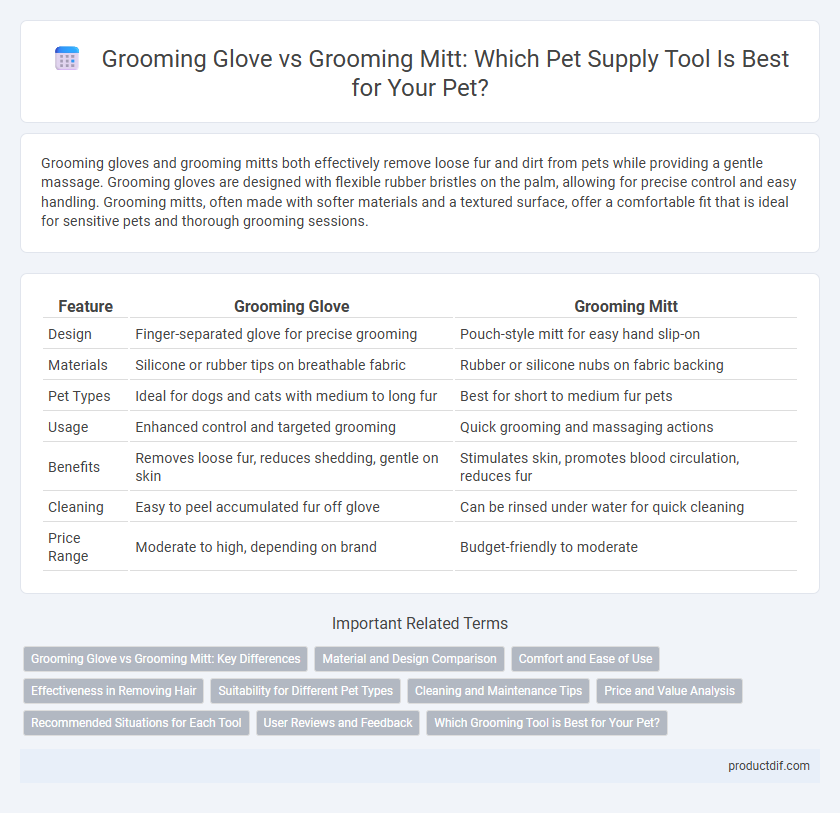The width and height of the screenshot is (840, 813).
Task: Click the 'Grooming Mitt' column header
Action: click(626, 306)
